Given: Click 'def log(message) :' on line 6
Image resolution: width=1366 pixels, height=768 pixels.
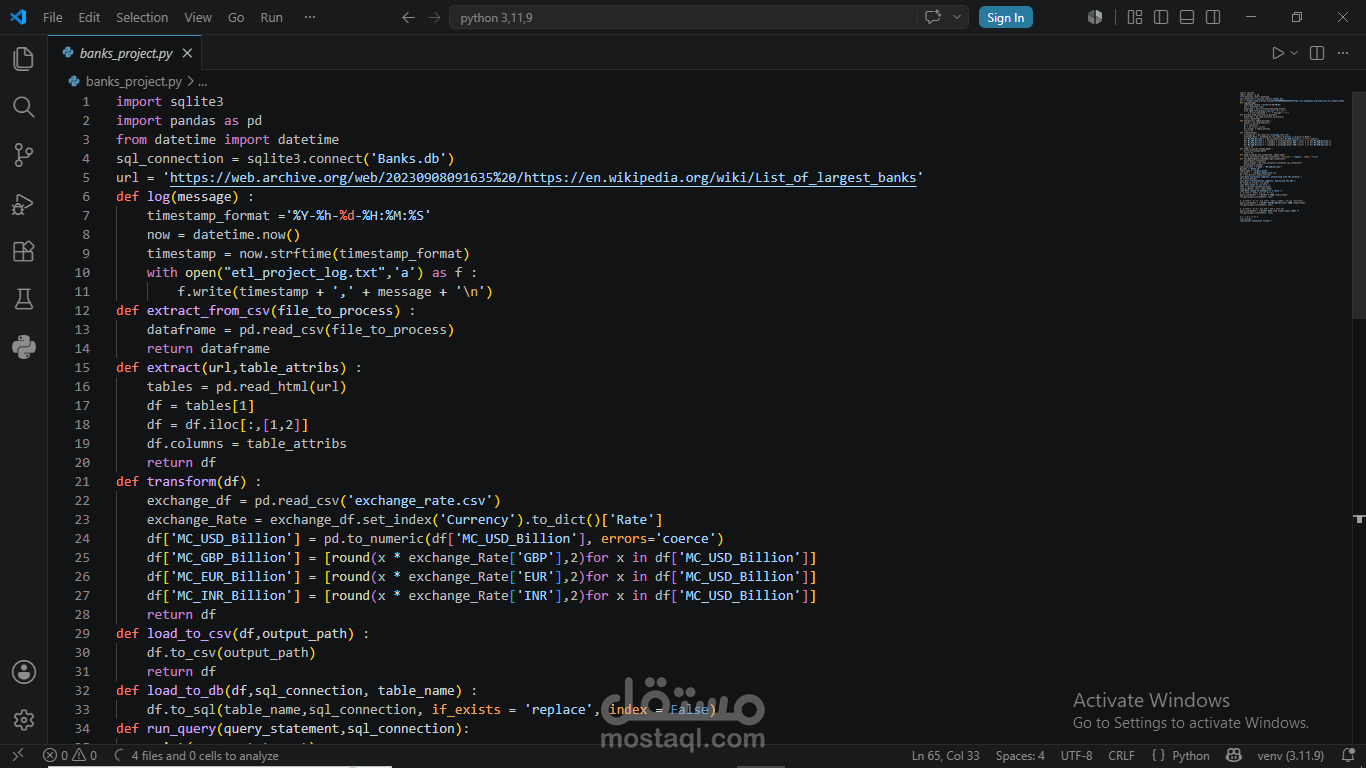Looking at the screenshot, I should pyautogui.click(x=185, y=196).
